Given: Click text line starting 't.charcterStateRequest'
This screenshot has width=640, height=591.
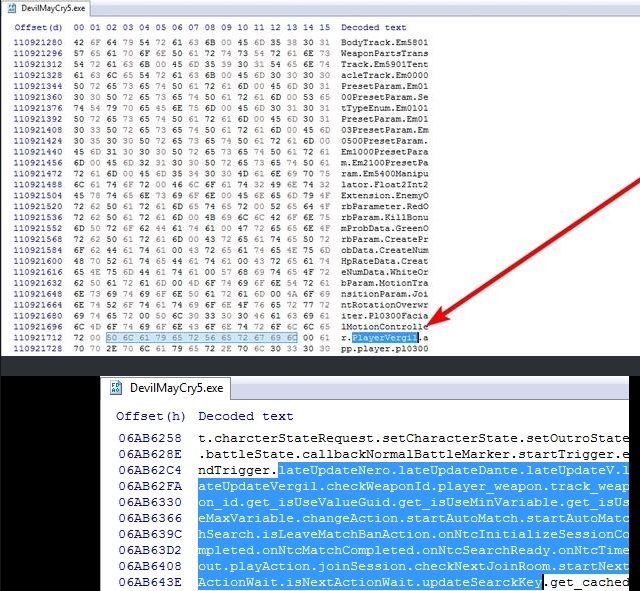Looking at the screenshot, I should (x=413, y=438).
